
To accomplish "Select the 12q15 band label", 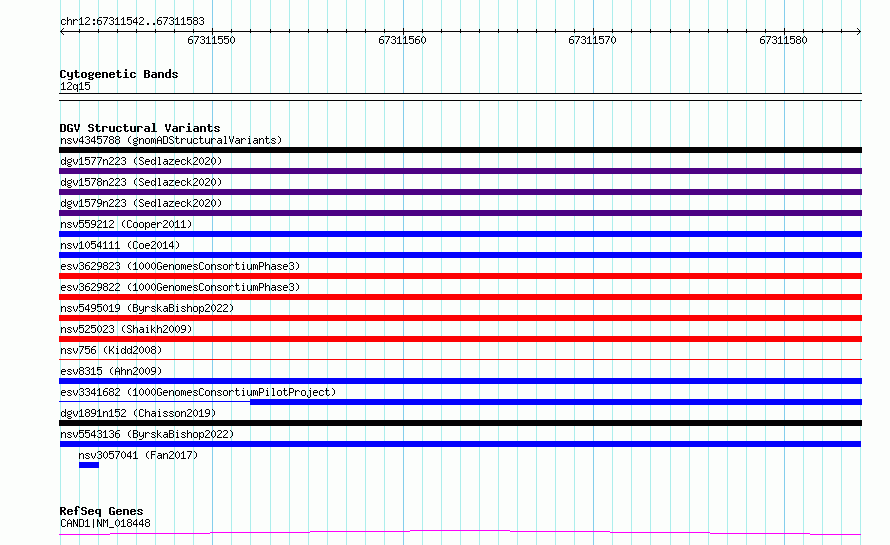I will (75, 86).
